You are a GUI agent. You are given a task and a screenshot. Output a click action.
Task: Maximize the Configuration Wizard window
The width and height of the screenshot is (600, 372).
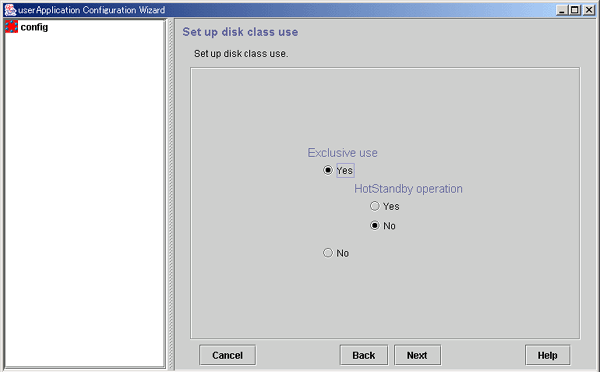[x=574, y=10]
